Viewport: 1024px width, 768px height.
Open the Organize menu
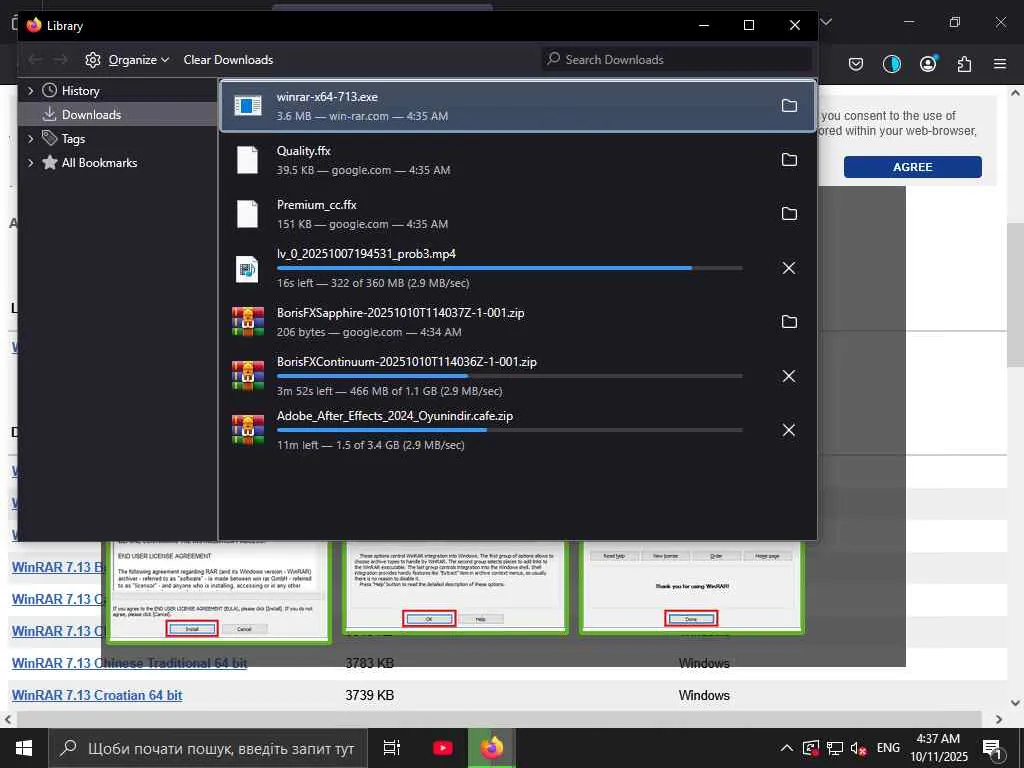tap(127, 59)
